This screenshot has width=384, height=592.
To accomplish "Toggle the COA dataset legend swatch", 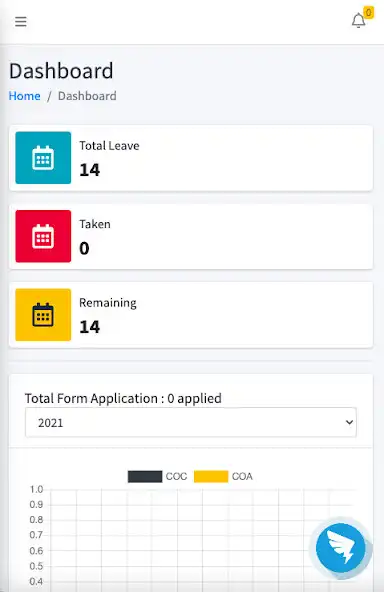I will (x=211, y=476).
